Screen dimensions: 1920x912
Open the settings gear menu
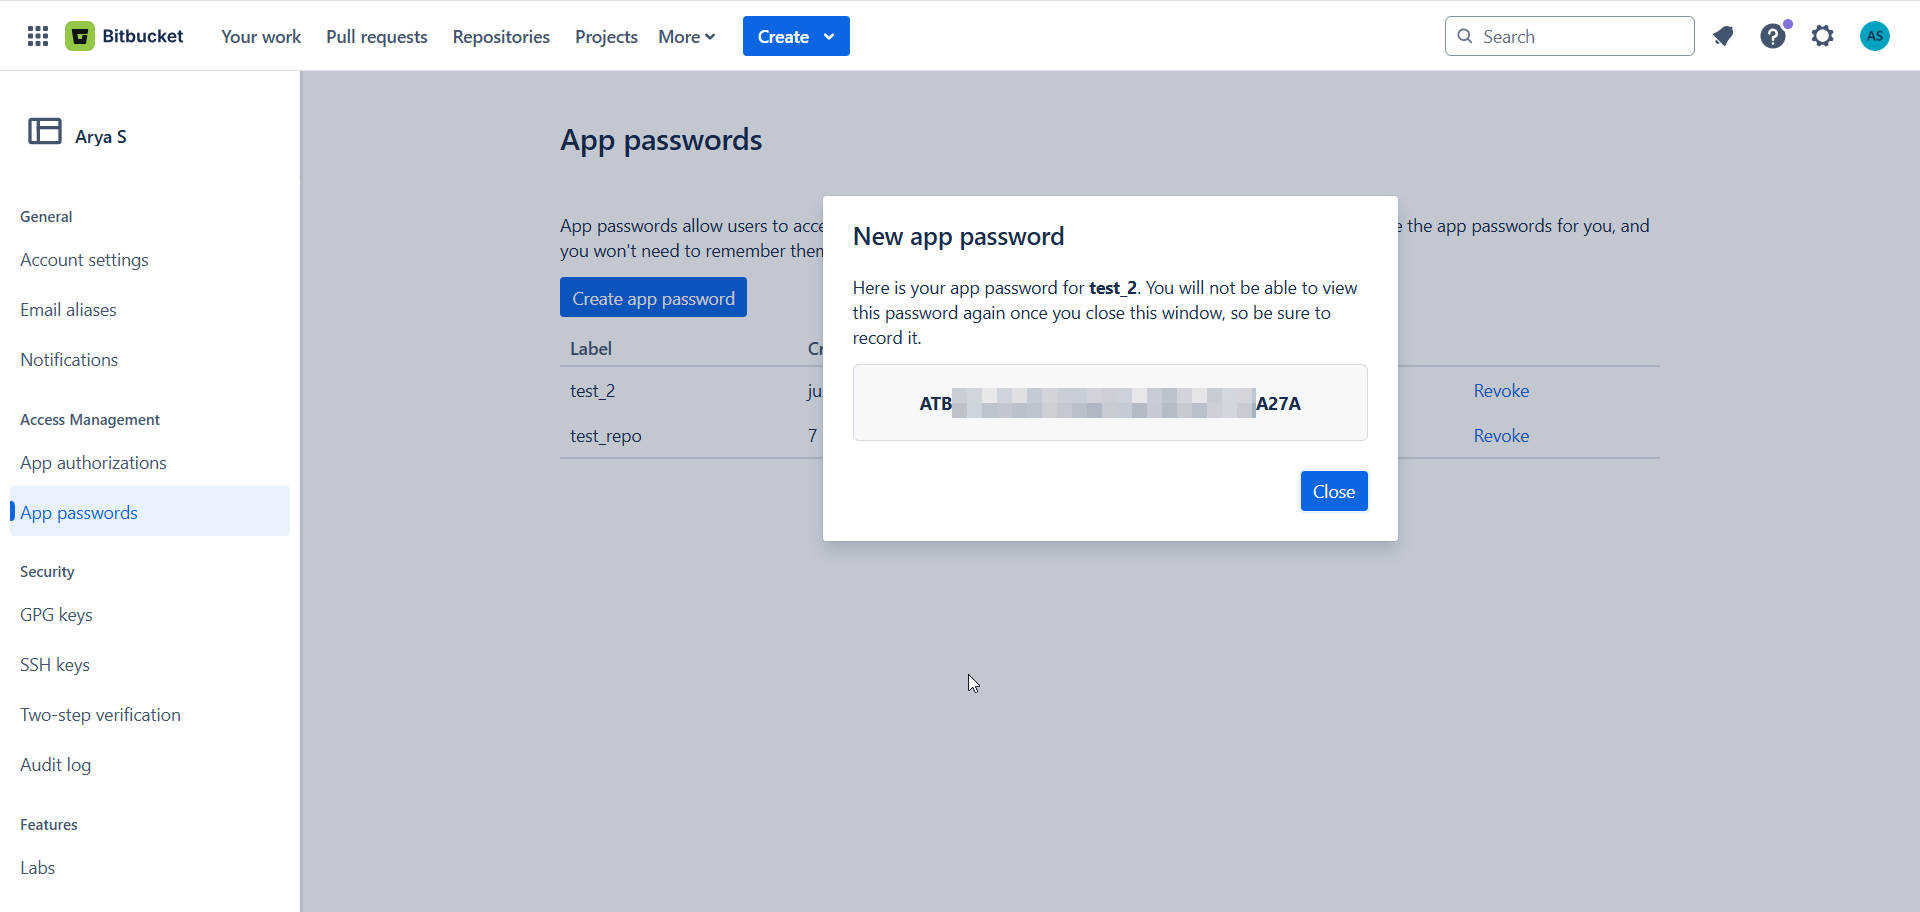[x=1822, y=35]
